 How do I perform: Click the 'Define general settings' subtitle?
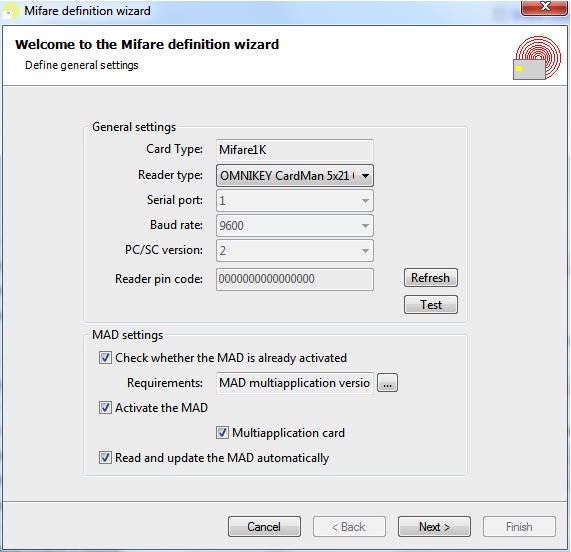click(82, 65)
